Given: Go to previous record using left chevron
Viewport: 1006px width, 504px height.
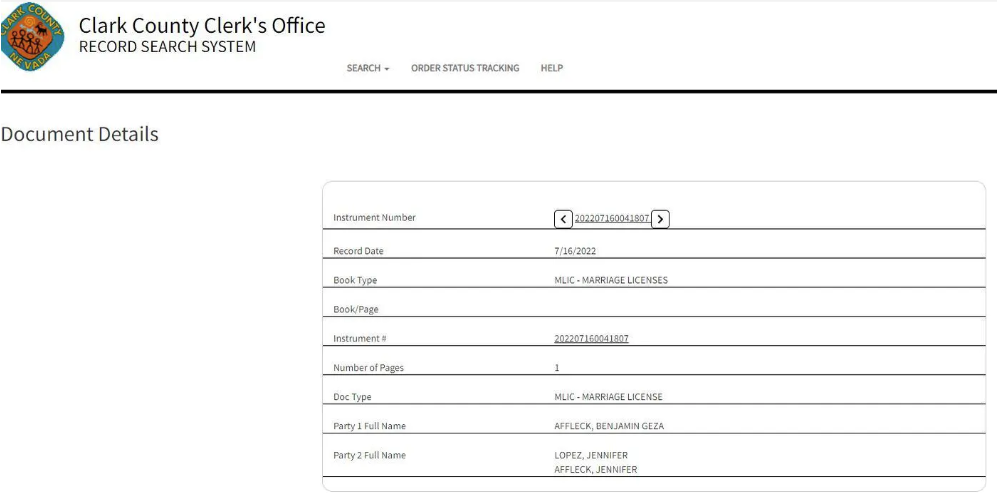Looking at the screenshot, I should [x=564, y=219].
